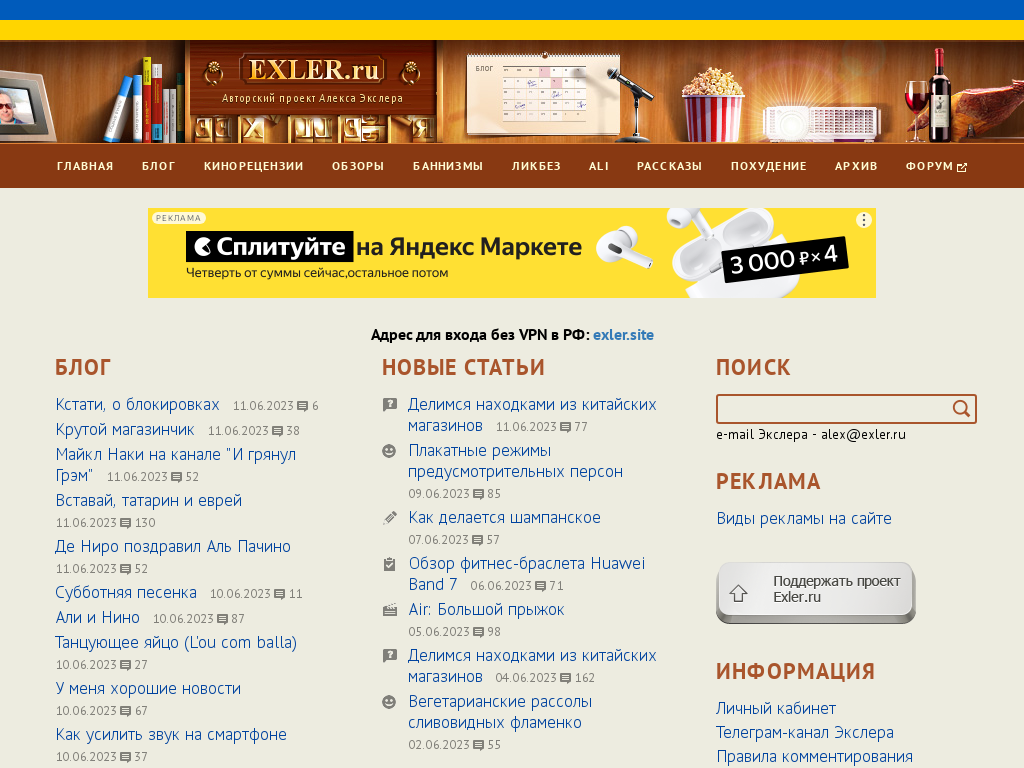Open КИНОРЕЦЕНЗИИ navigation item

[253, 167]
